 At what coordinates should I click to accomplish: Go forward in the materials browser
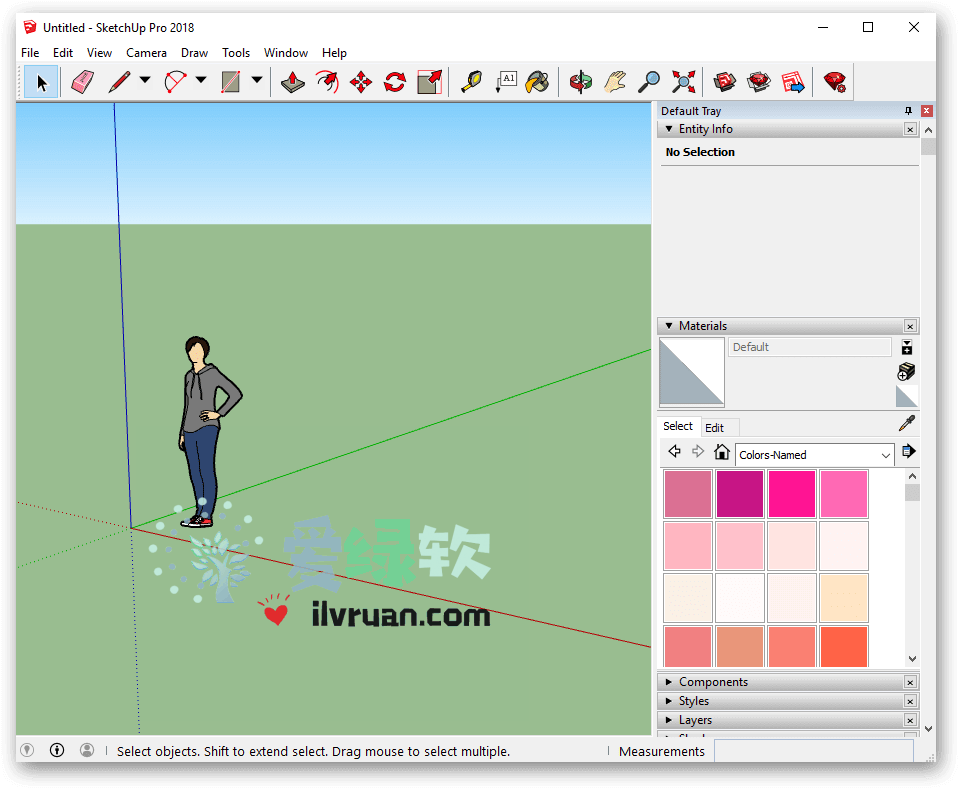click(x=698, y=451)
